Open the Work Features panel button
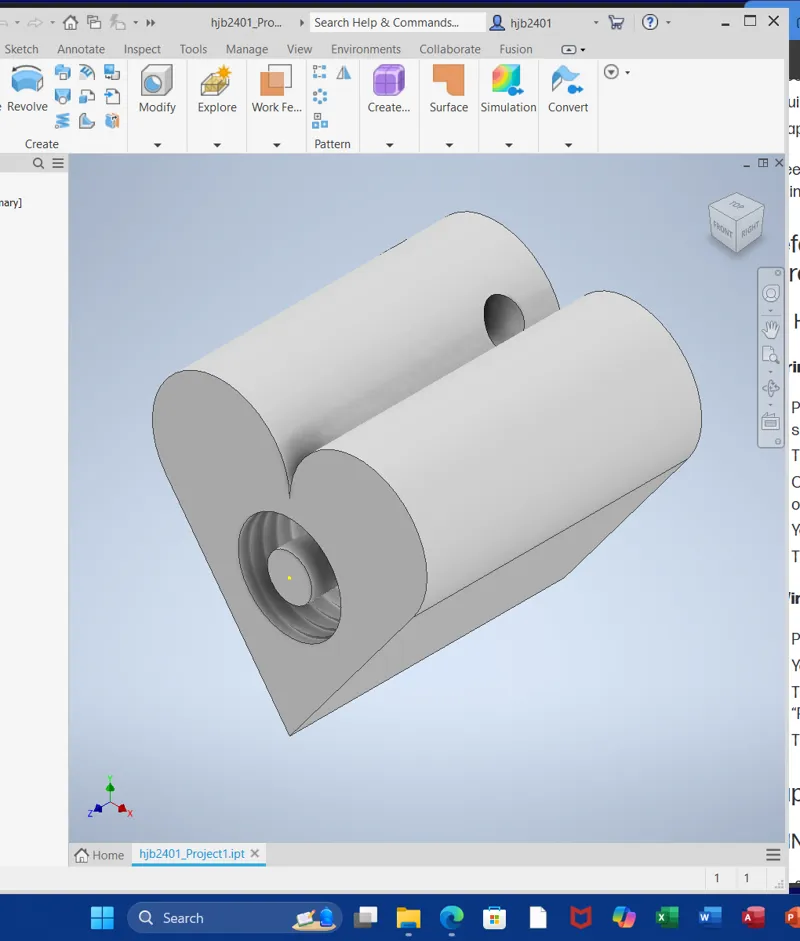 [276, 89]
